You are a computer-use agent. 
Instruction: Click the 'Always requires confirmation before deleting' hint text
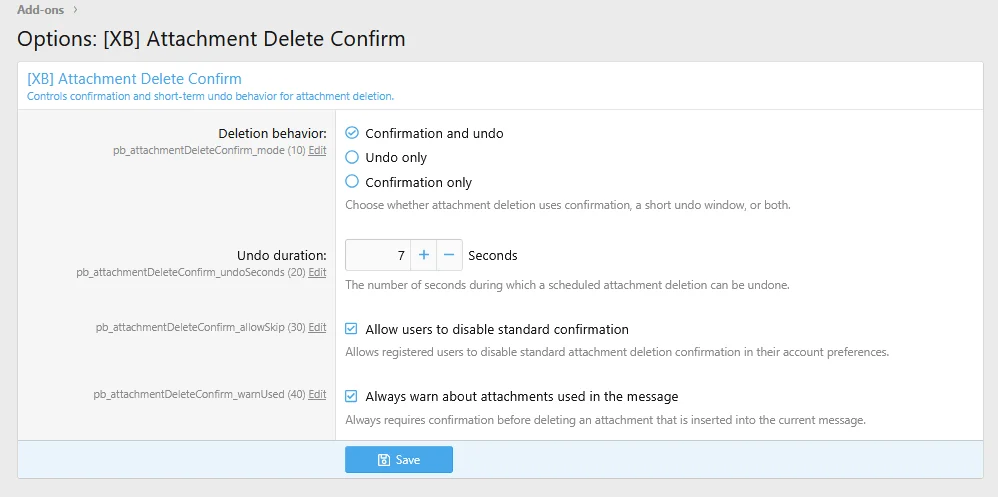pos(606,420)
